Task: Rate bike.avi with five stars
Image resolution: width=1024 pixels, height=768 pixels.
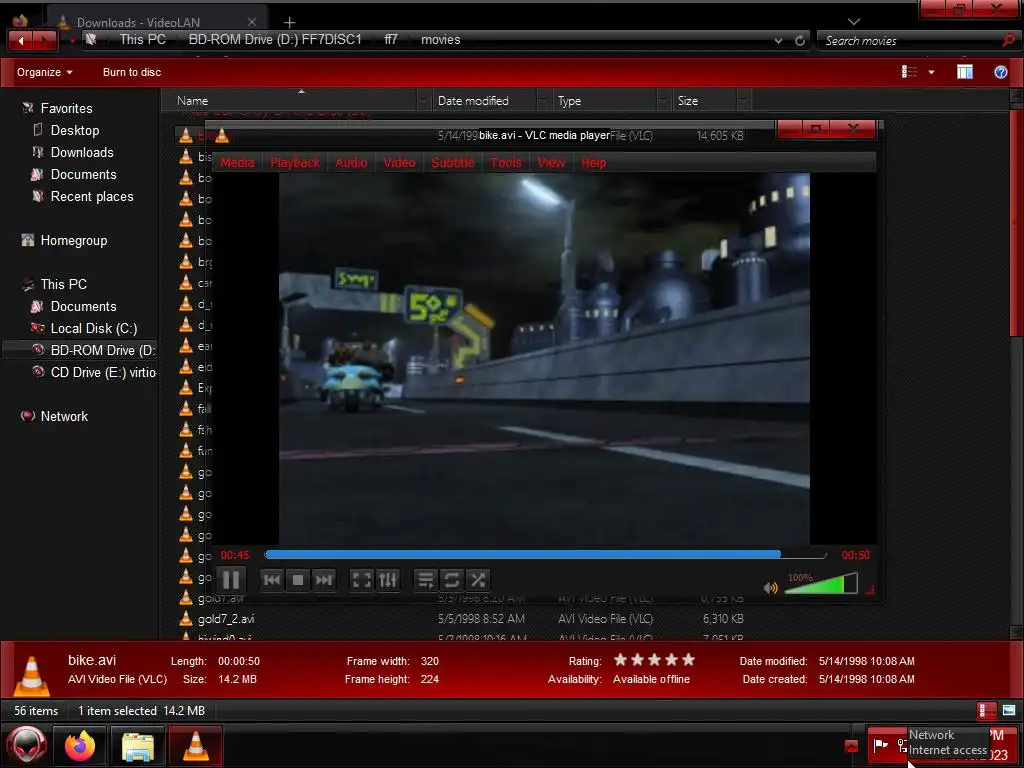Action: pos(688,660)
